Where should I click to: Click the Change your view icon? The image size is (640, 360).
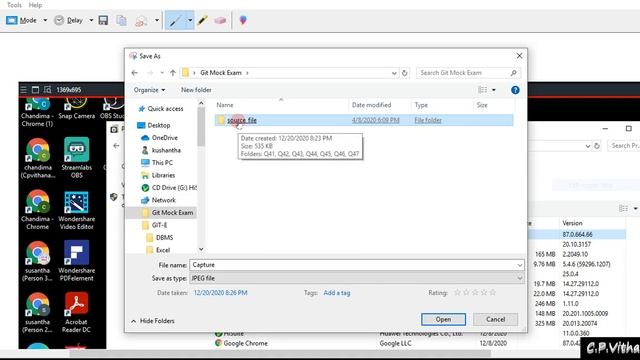coord(482,90)
